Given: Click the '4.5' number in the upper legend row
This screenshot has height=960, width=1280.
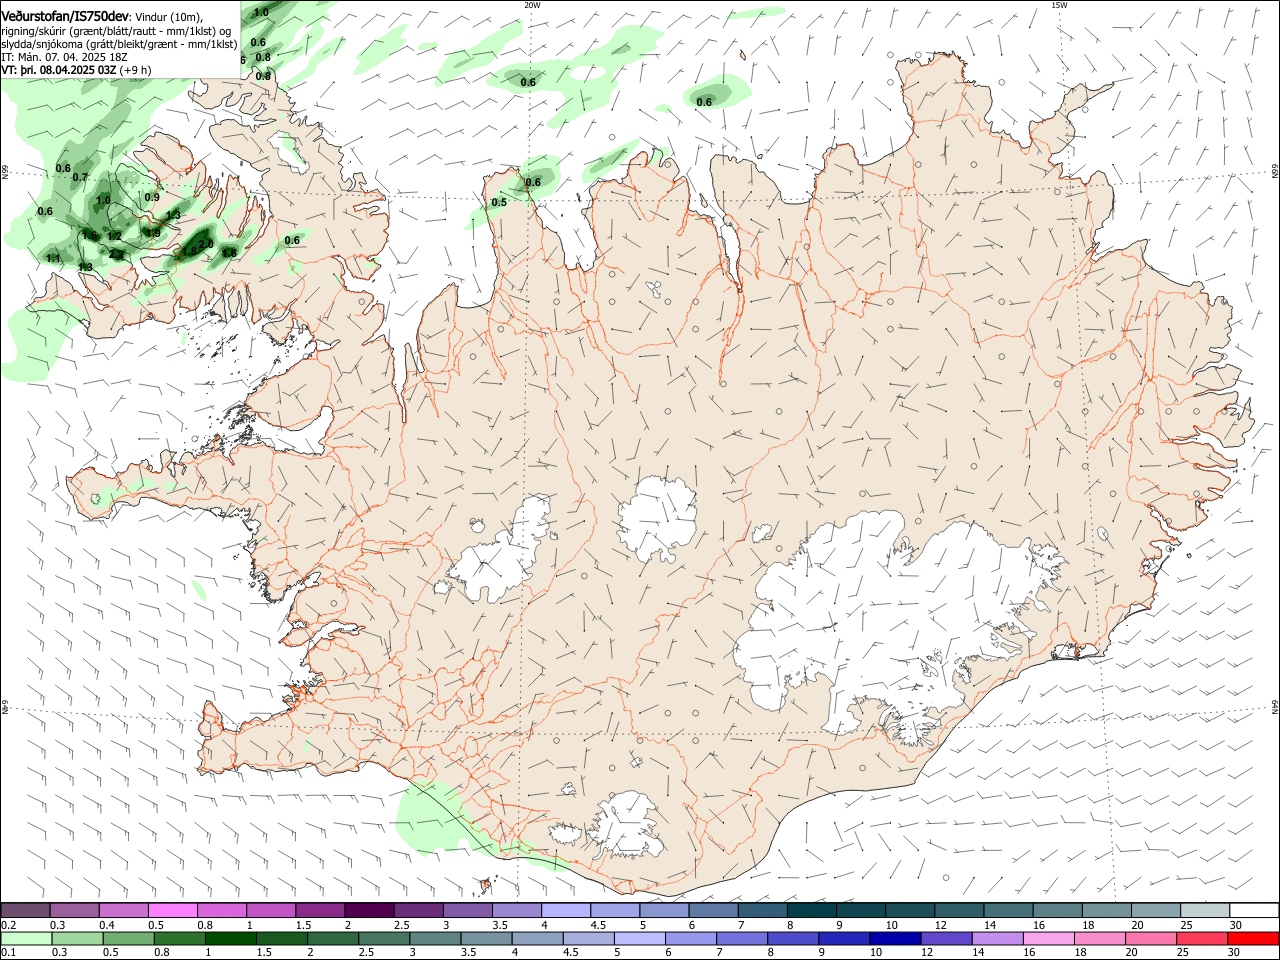Looking at the screenshot, I should click(x=598, y=925).
